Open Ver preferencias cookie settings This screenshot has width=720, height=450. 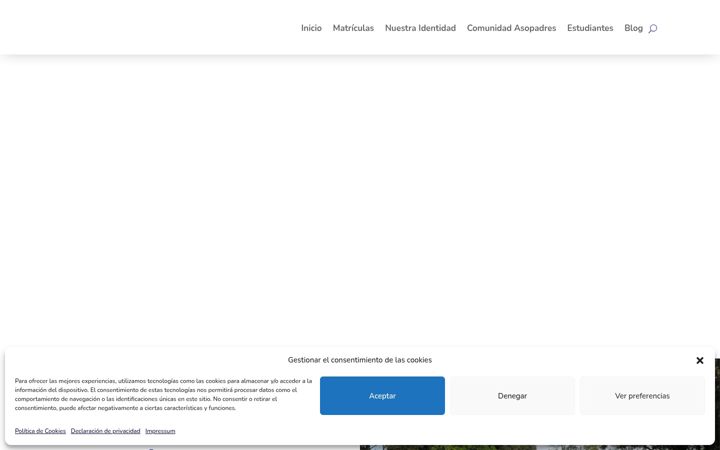[x=642, y=395]
